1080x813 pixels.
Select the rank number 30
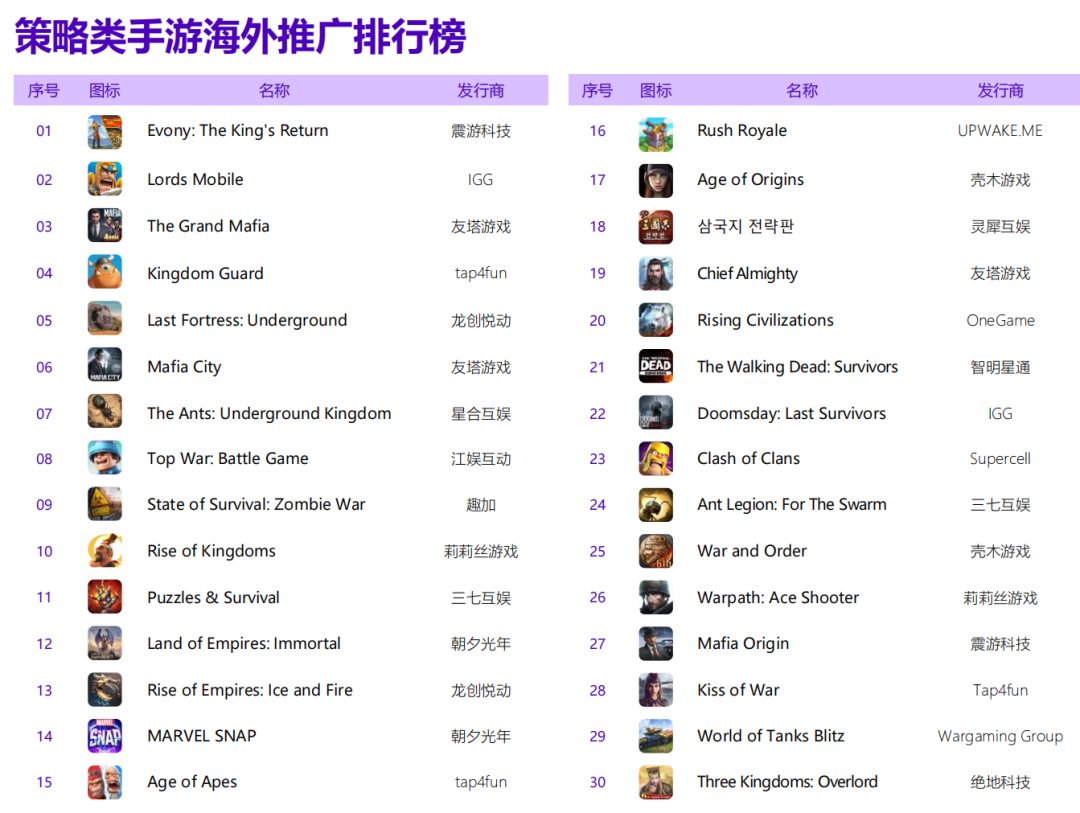[x=597, y=782]
